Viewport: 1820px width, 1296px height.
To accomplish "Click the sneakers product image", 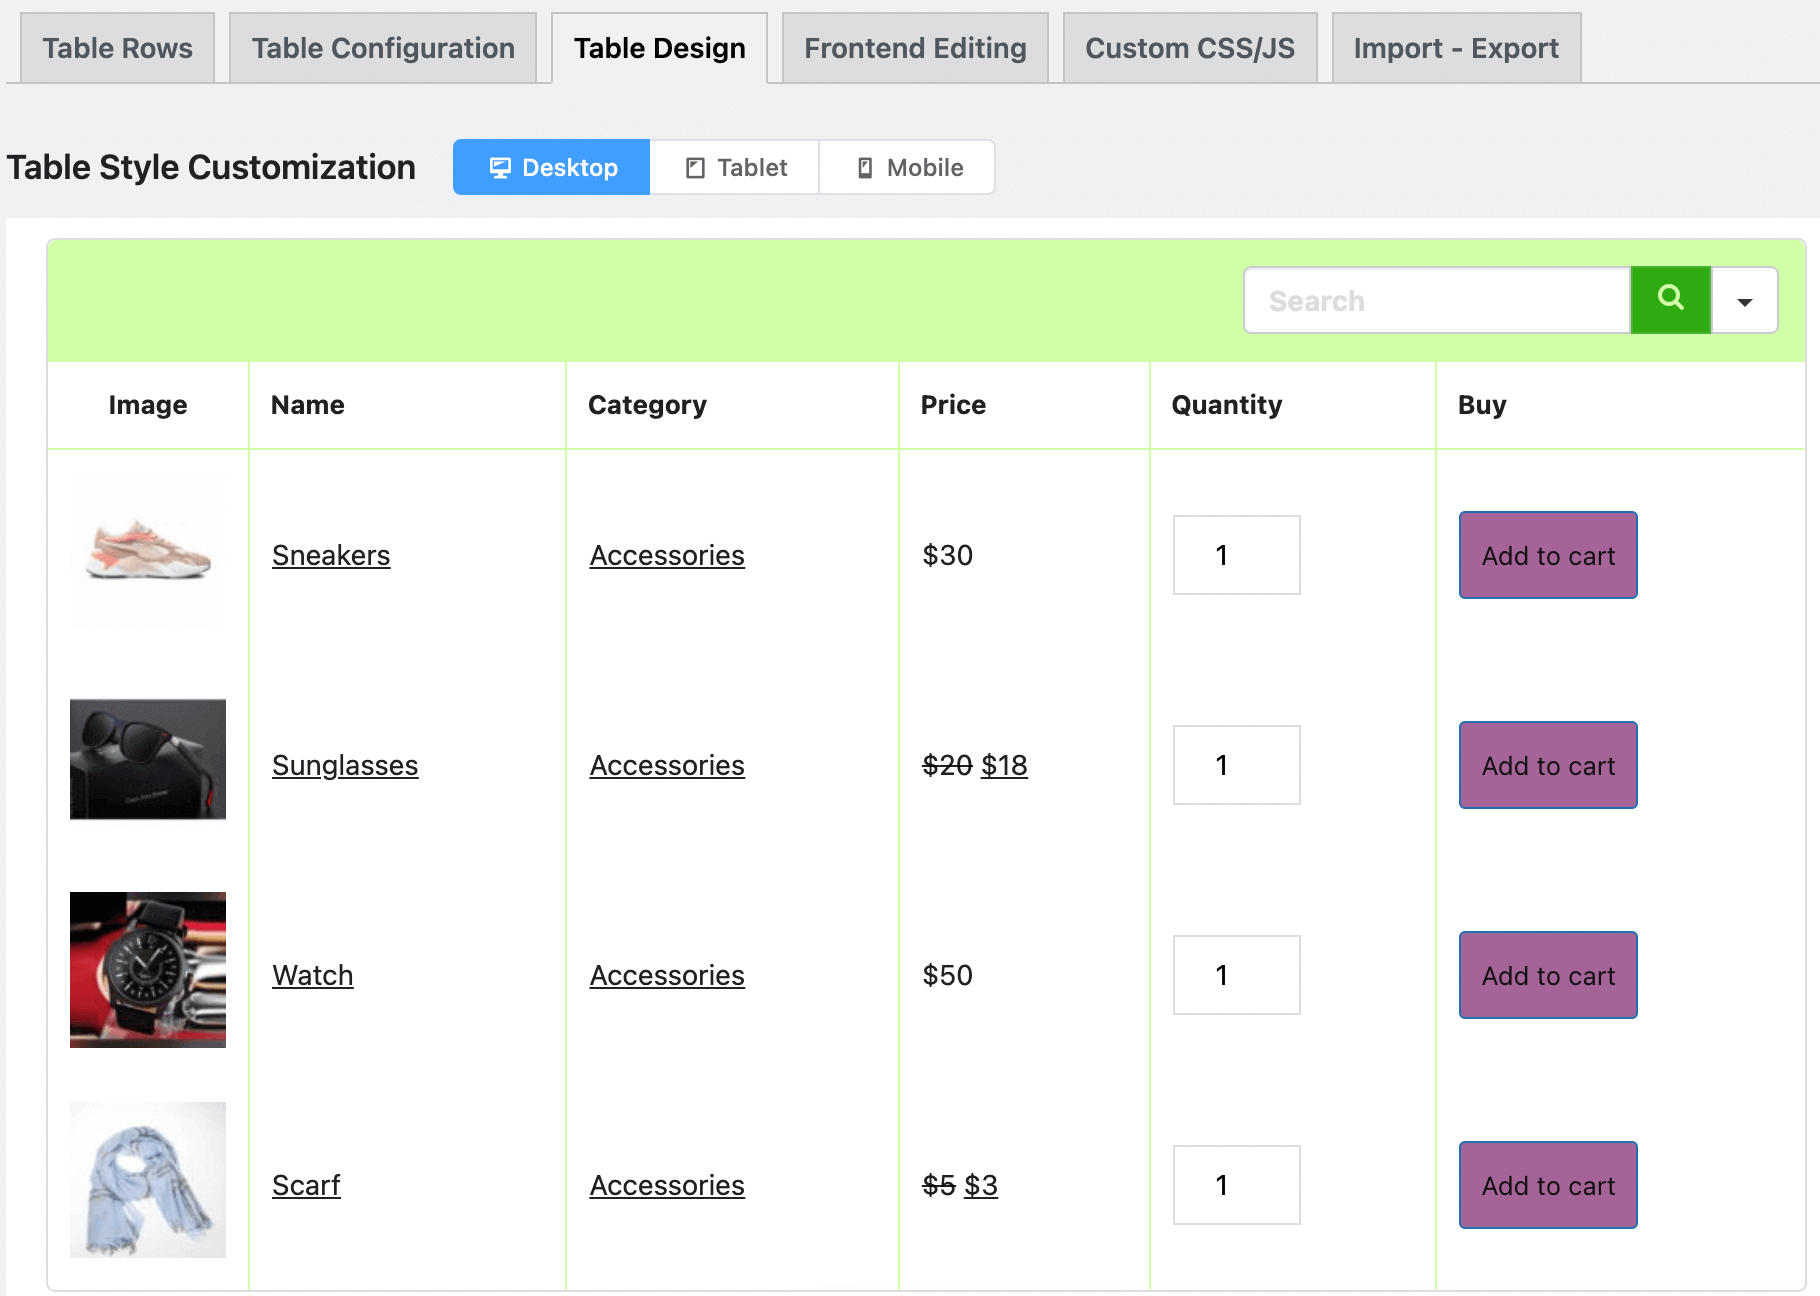I will point(147,555).
